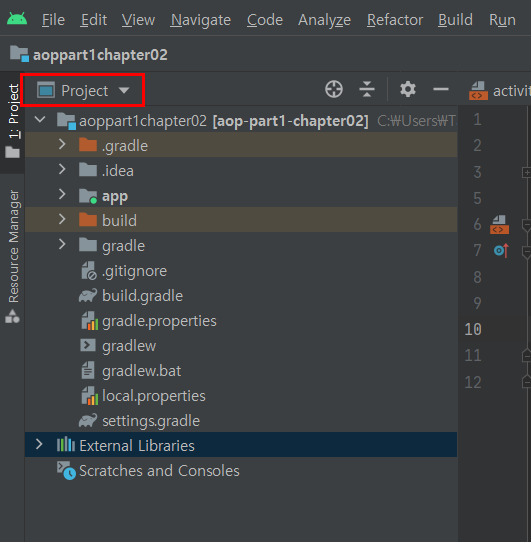Open the Build menu
The width and height of the screenshot is (531, 542).
click(455, 20)
